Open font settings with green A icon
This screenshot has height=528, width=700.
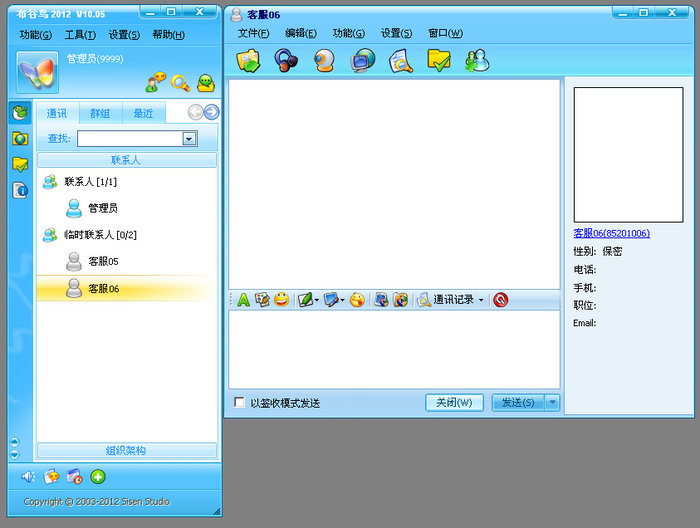pos(243,300)
